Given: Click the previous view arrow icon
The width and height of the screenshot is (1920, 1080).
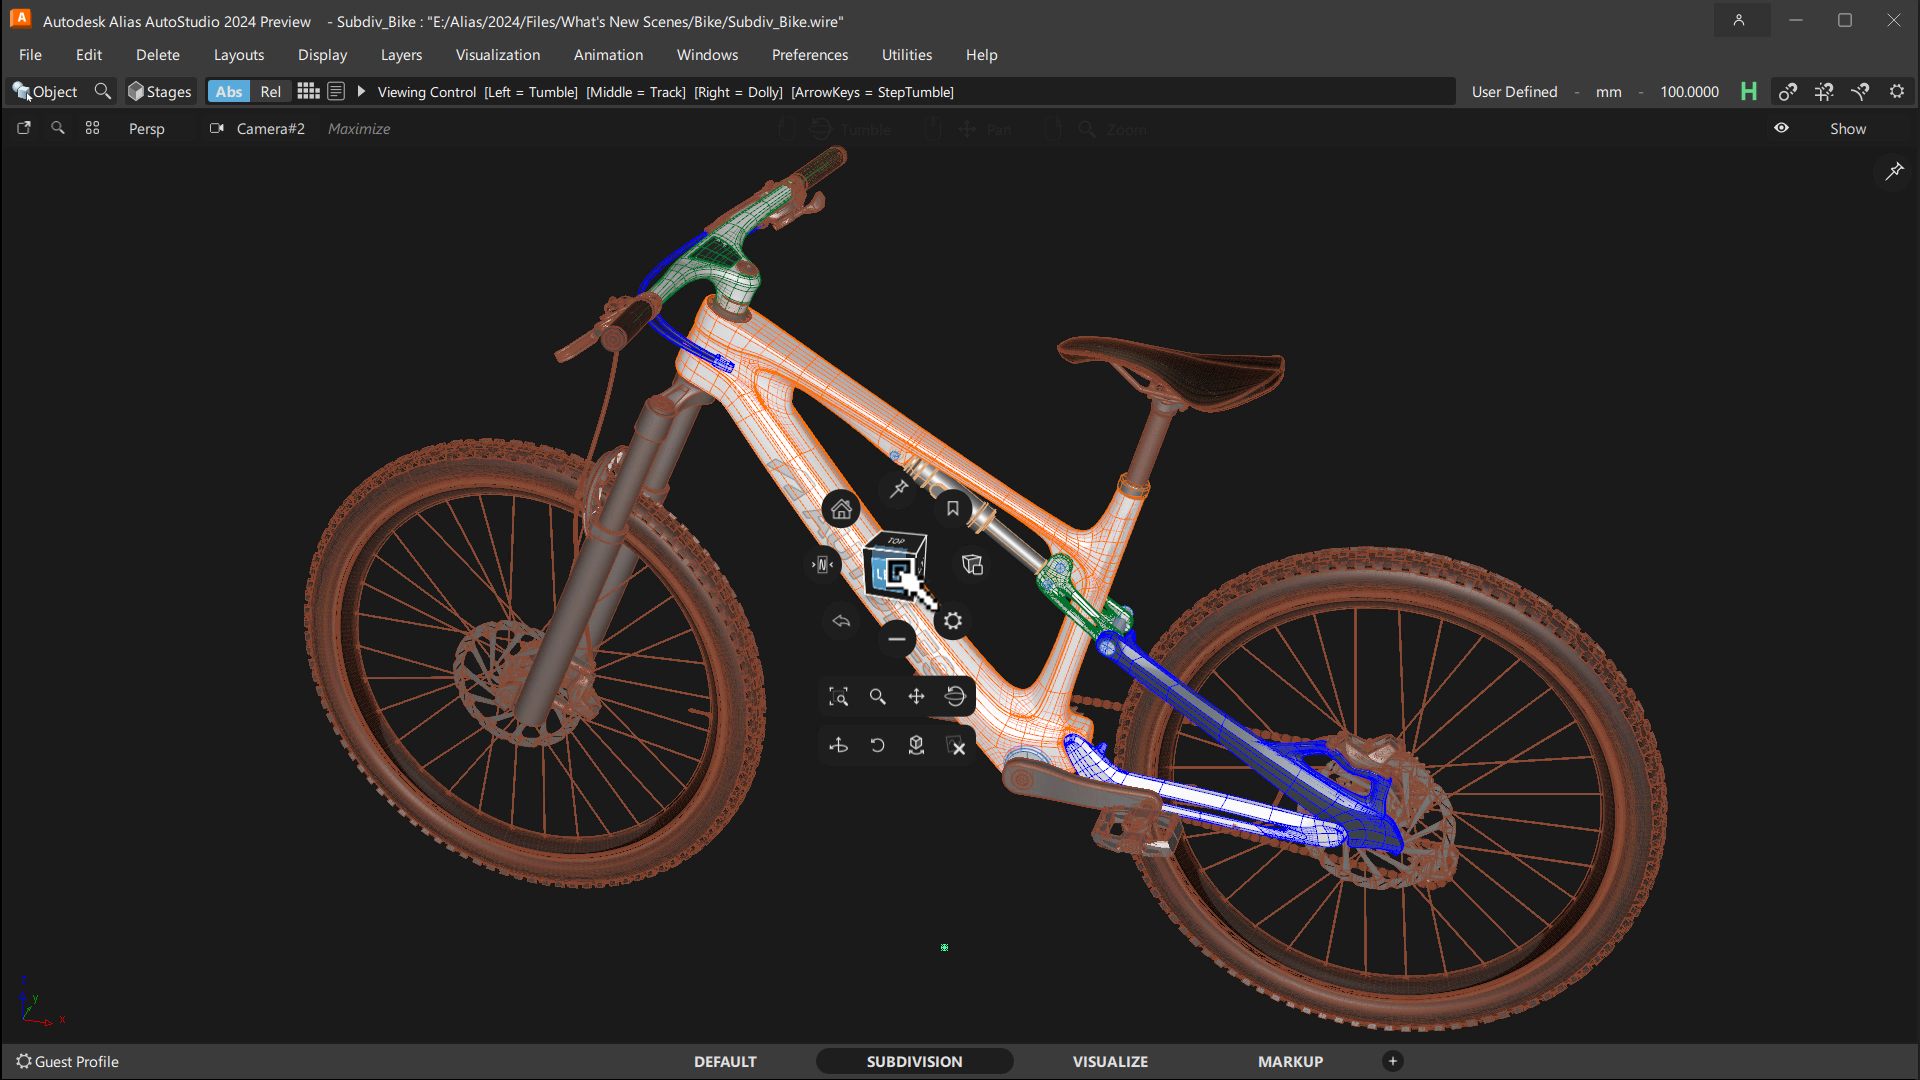Looking at the screenshot, I should pos(841,621).
